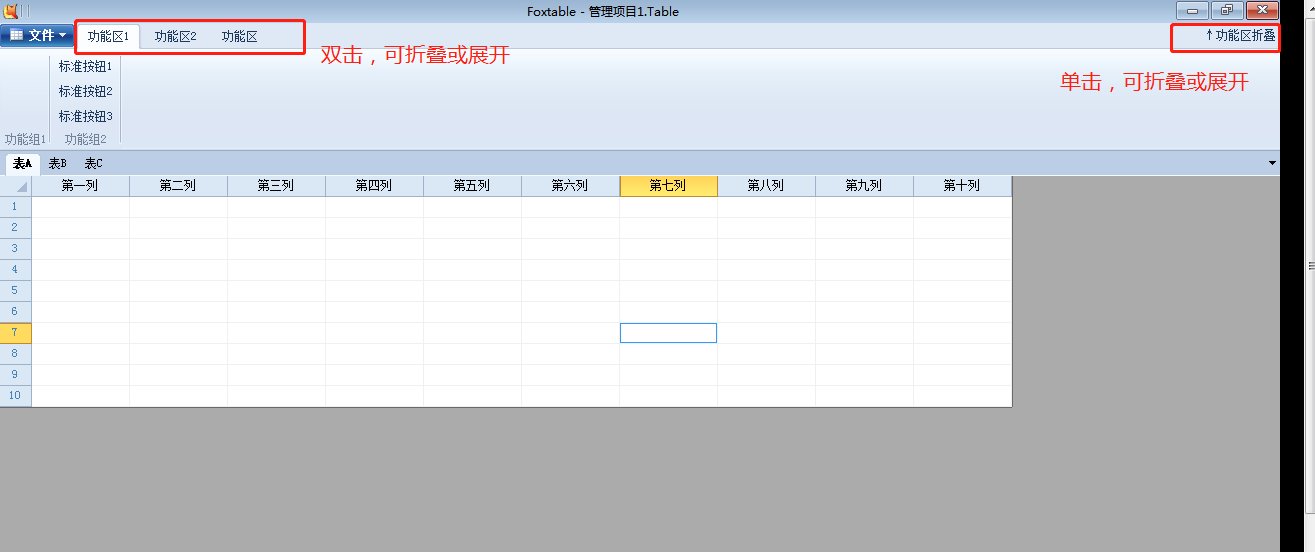Viewport: 1315px width, 552px height.
Task: Select the 第四列 column header
Action: [375, 186]
